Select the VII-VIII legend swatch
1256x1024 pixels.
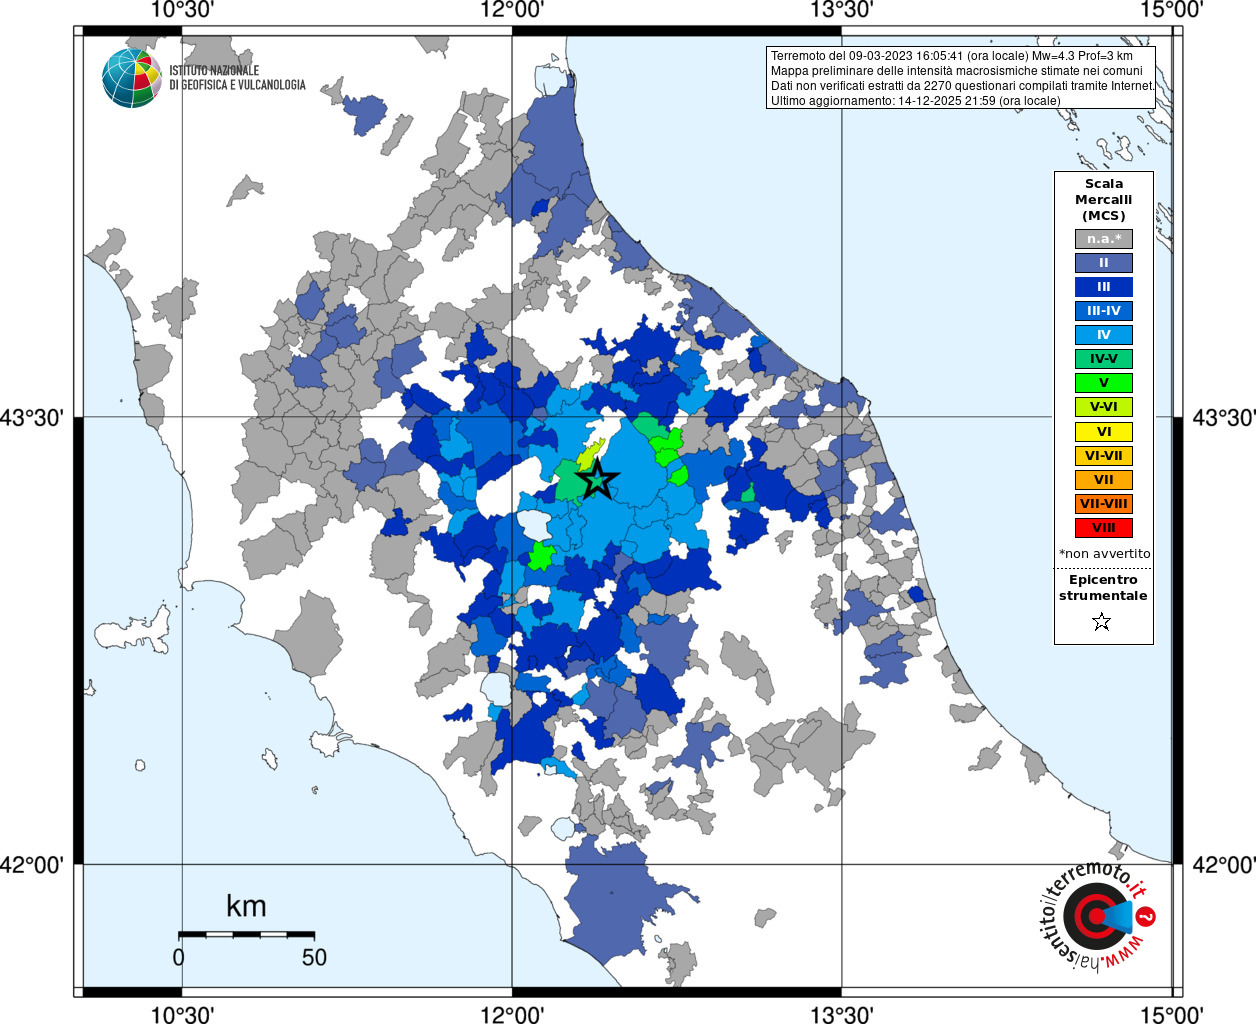1104,504
